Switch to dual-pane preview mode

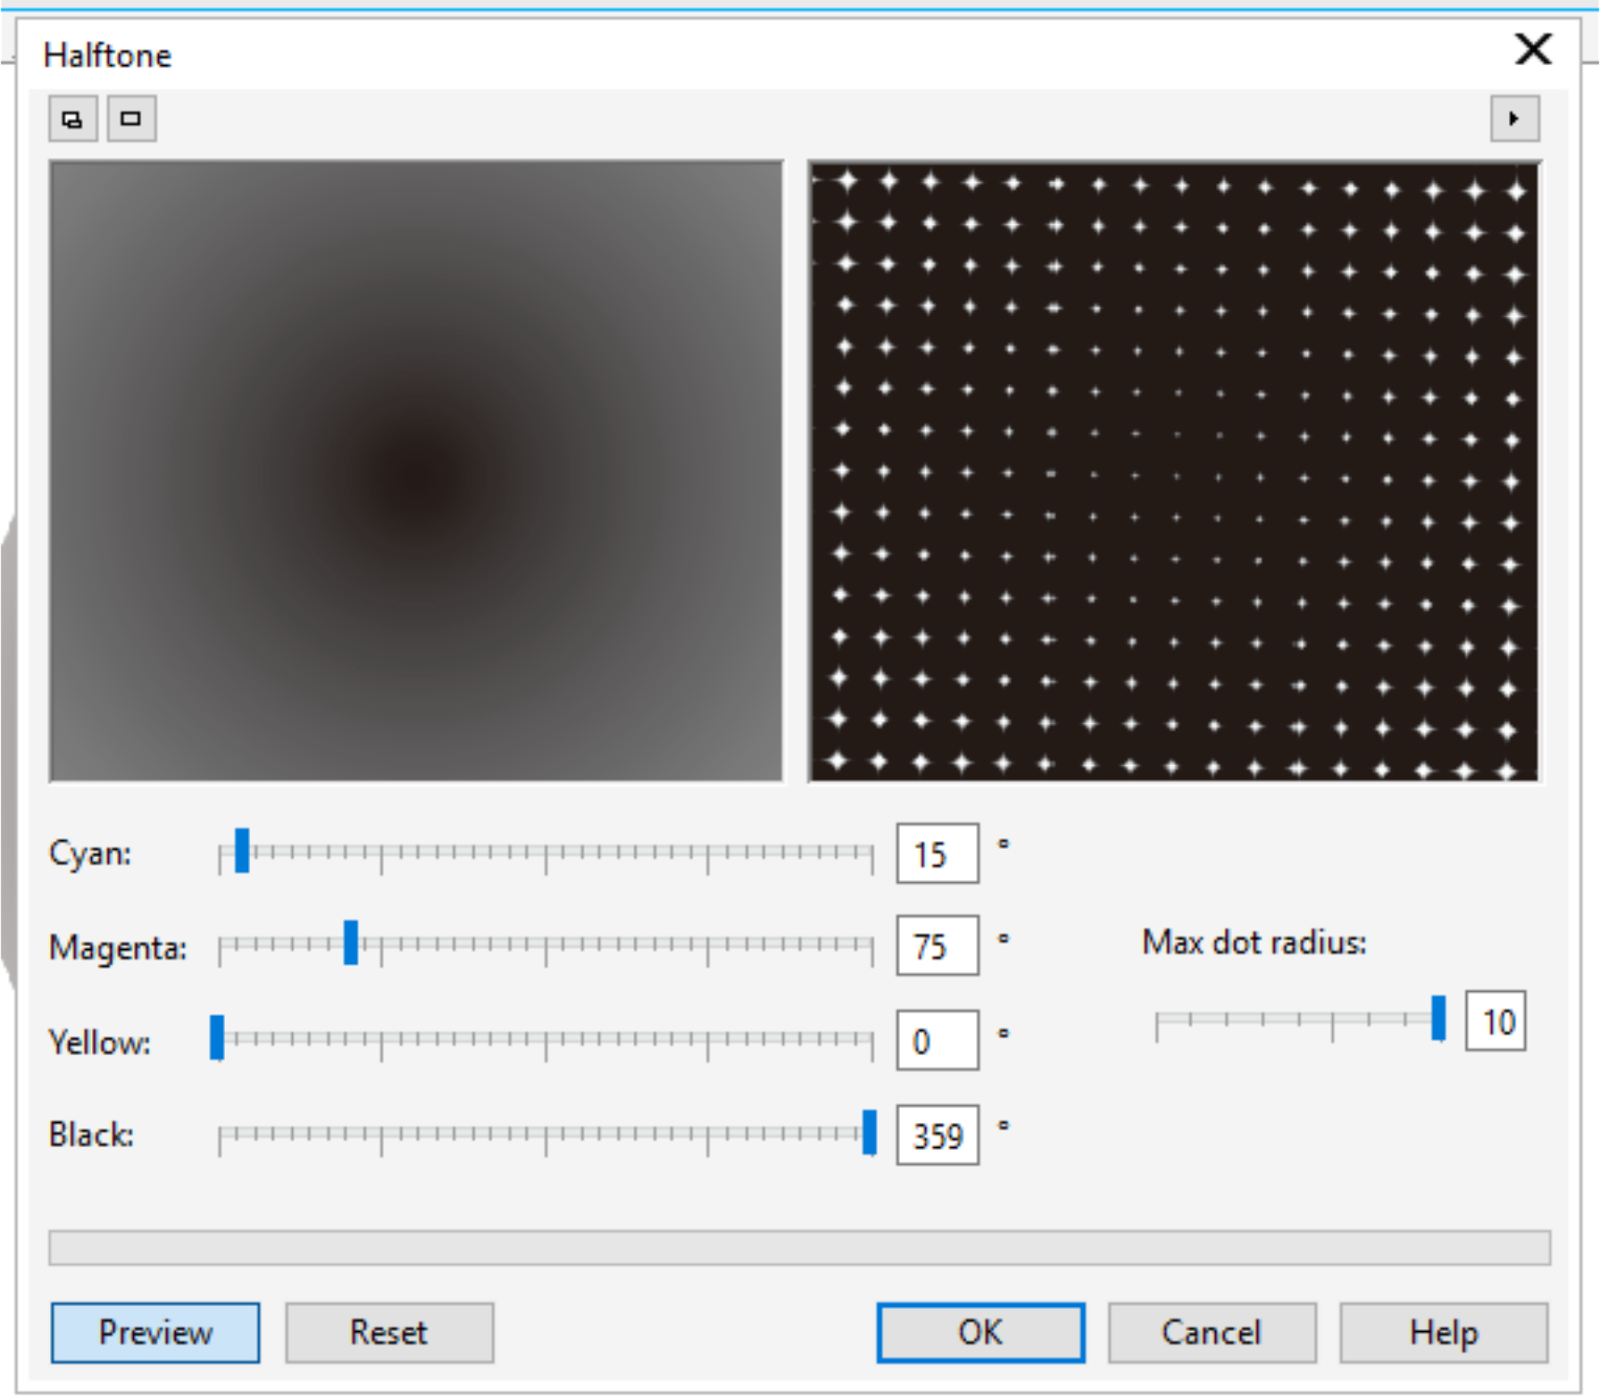point(71,118)
